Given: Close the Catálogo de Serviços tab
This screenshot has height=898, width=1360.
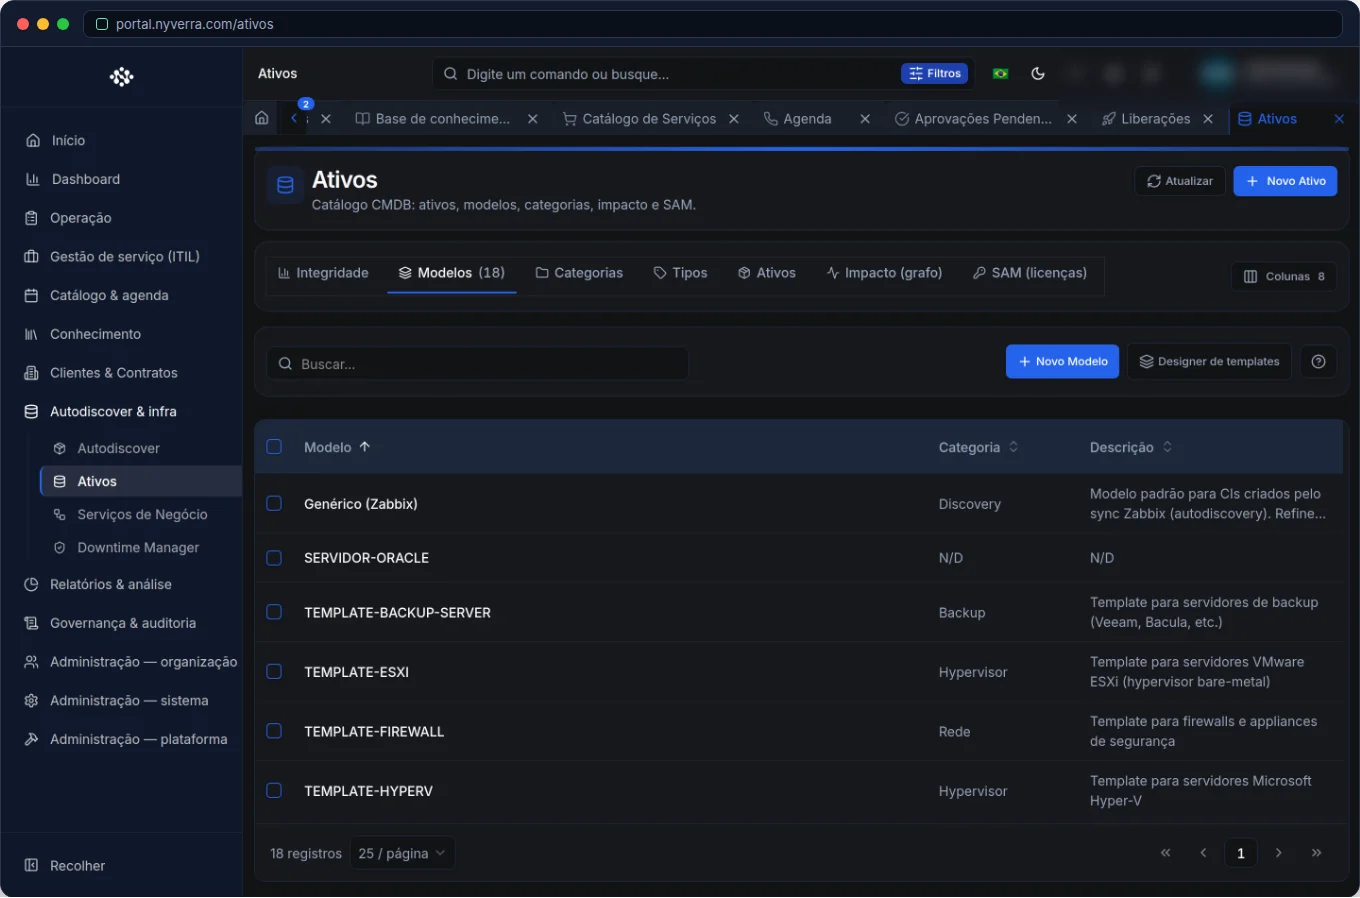Looking at the screenshot, I should tap(734, 119).
